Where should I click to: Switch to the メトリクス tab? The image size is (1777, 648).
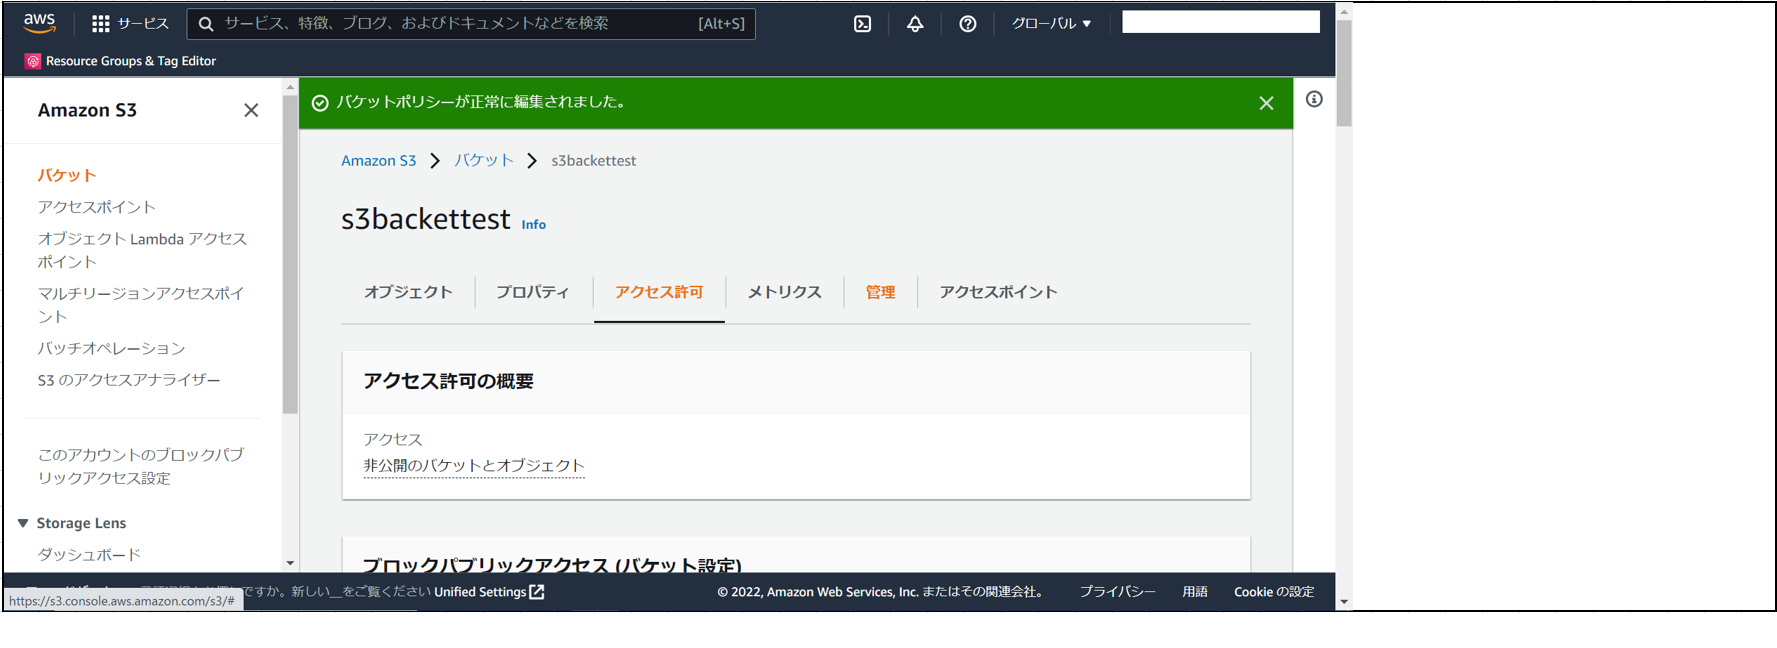point(785,292)
